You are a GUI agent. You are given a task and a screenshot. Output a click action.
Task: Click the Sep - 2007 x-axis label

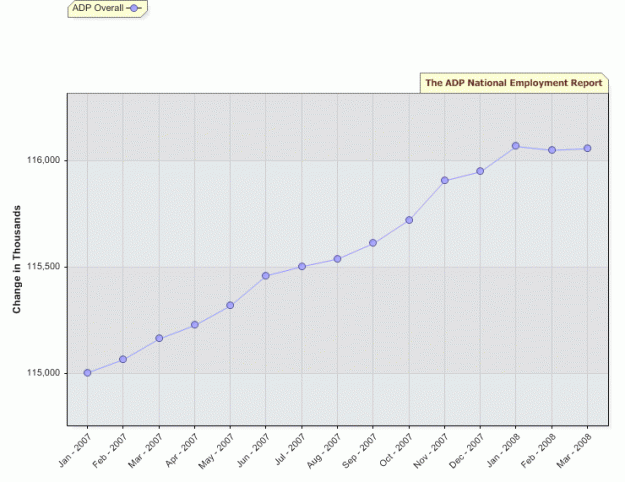[x=360, y=451]
